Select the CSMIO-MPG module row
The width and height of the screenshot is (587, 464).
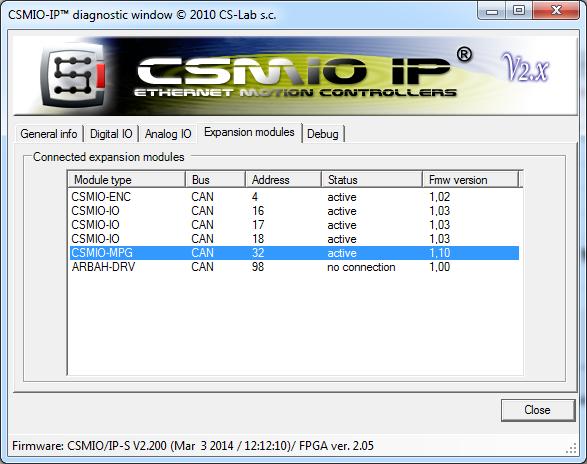pos(294,253)
